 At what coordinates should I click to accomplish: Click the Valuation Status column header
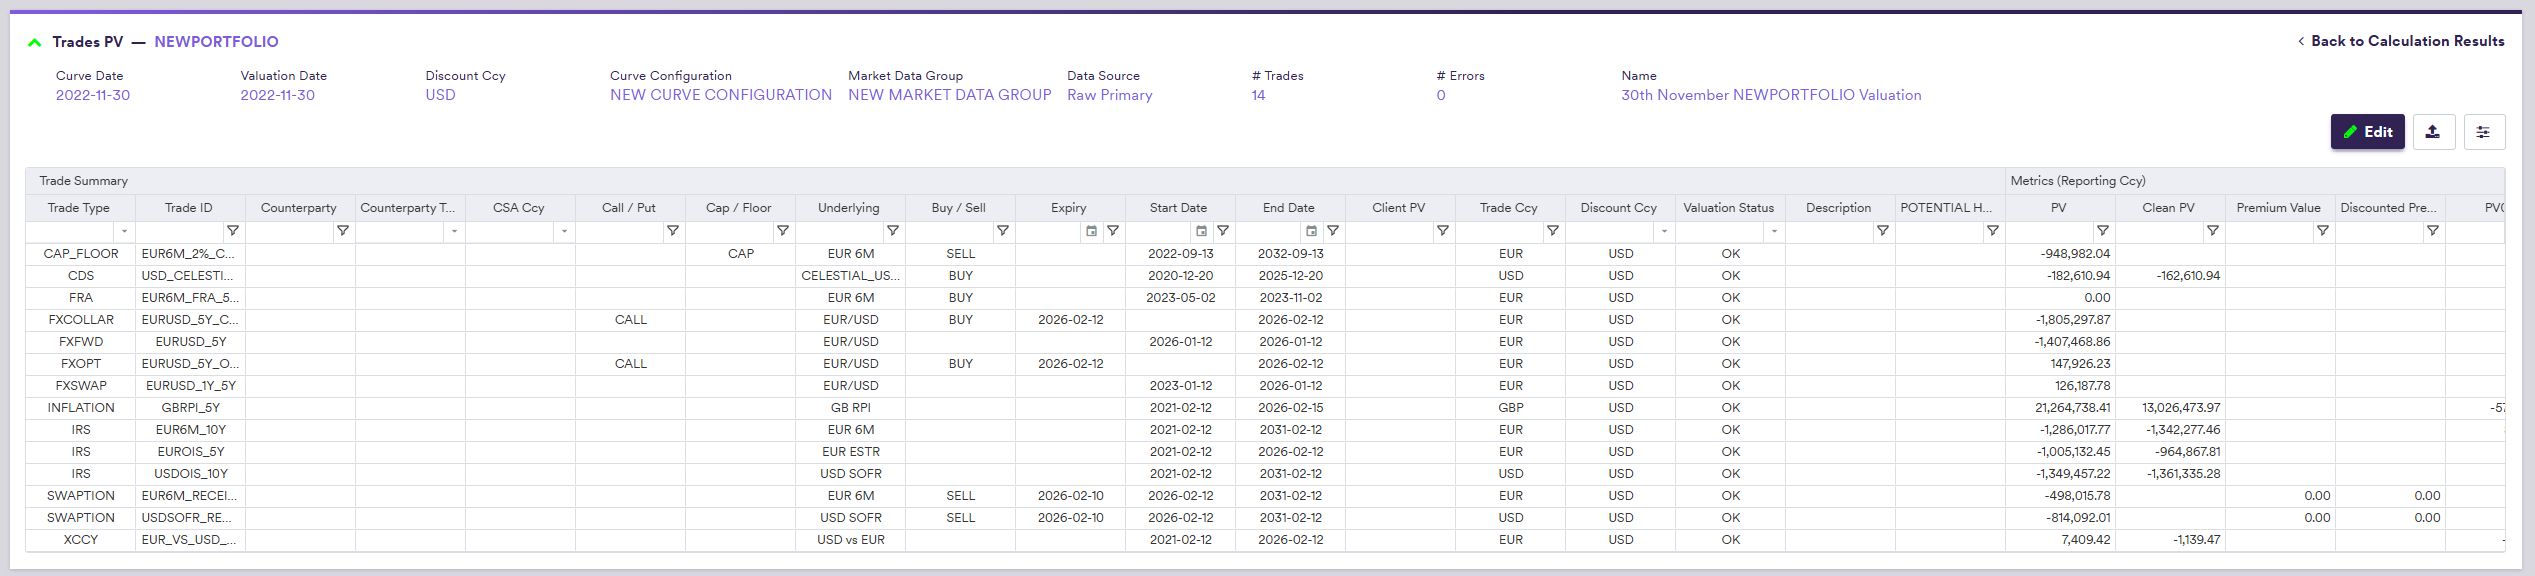tap(1728, 208)
